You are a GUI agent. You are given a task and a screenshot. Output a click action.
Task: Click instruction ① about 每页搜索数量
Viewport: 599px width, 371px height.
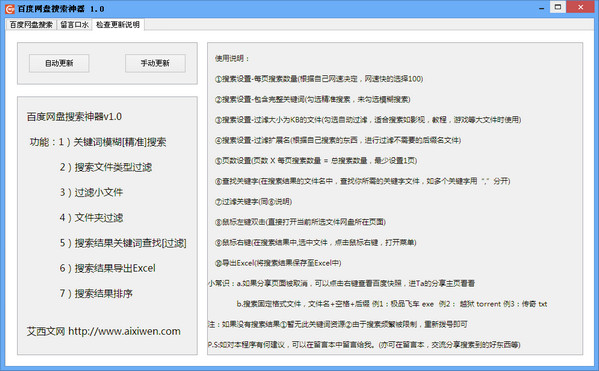coord(319,79)
